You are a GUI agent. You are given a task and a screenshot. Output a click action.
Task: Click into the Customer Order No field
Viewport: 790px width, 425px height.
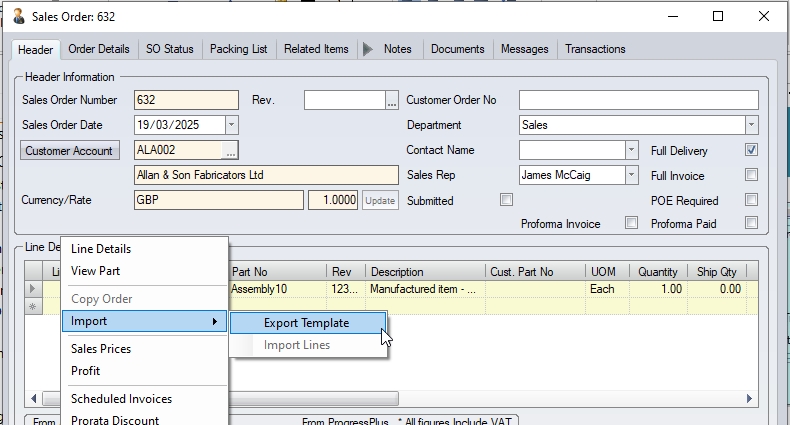click(638, 100)
